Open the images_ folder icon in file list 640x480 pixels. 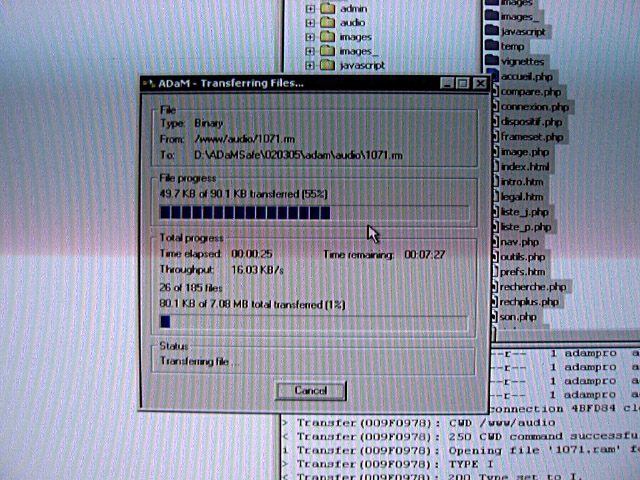pyautogui.click(x=491, y=16)
